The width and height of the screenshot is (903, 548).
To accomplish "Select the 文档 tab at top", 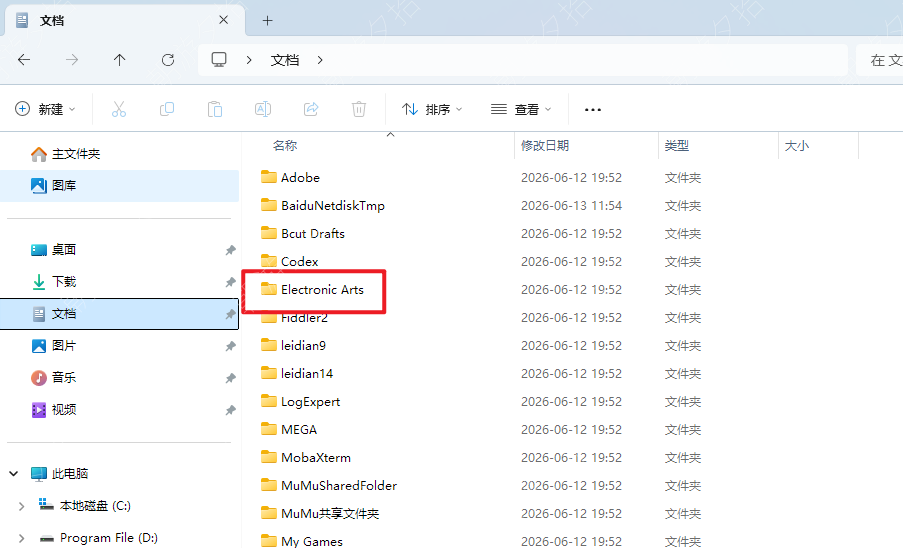I will point(124,21).
